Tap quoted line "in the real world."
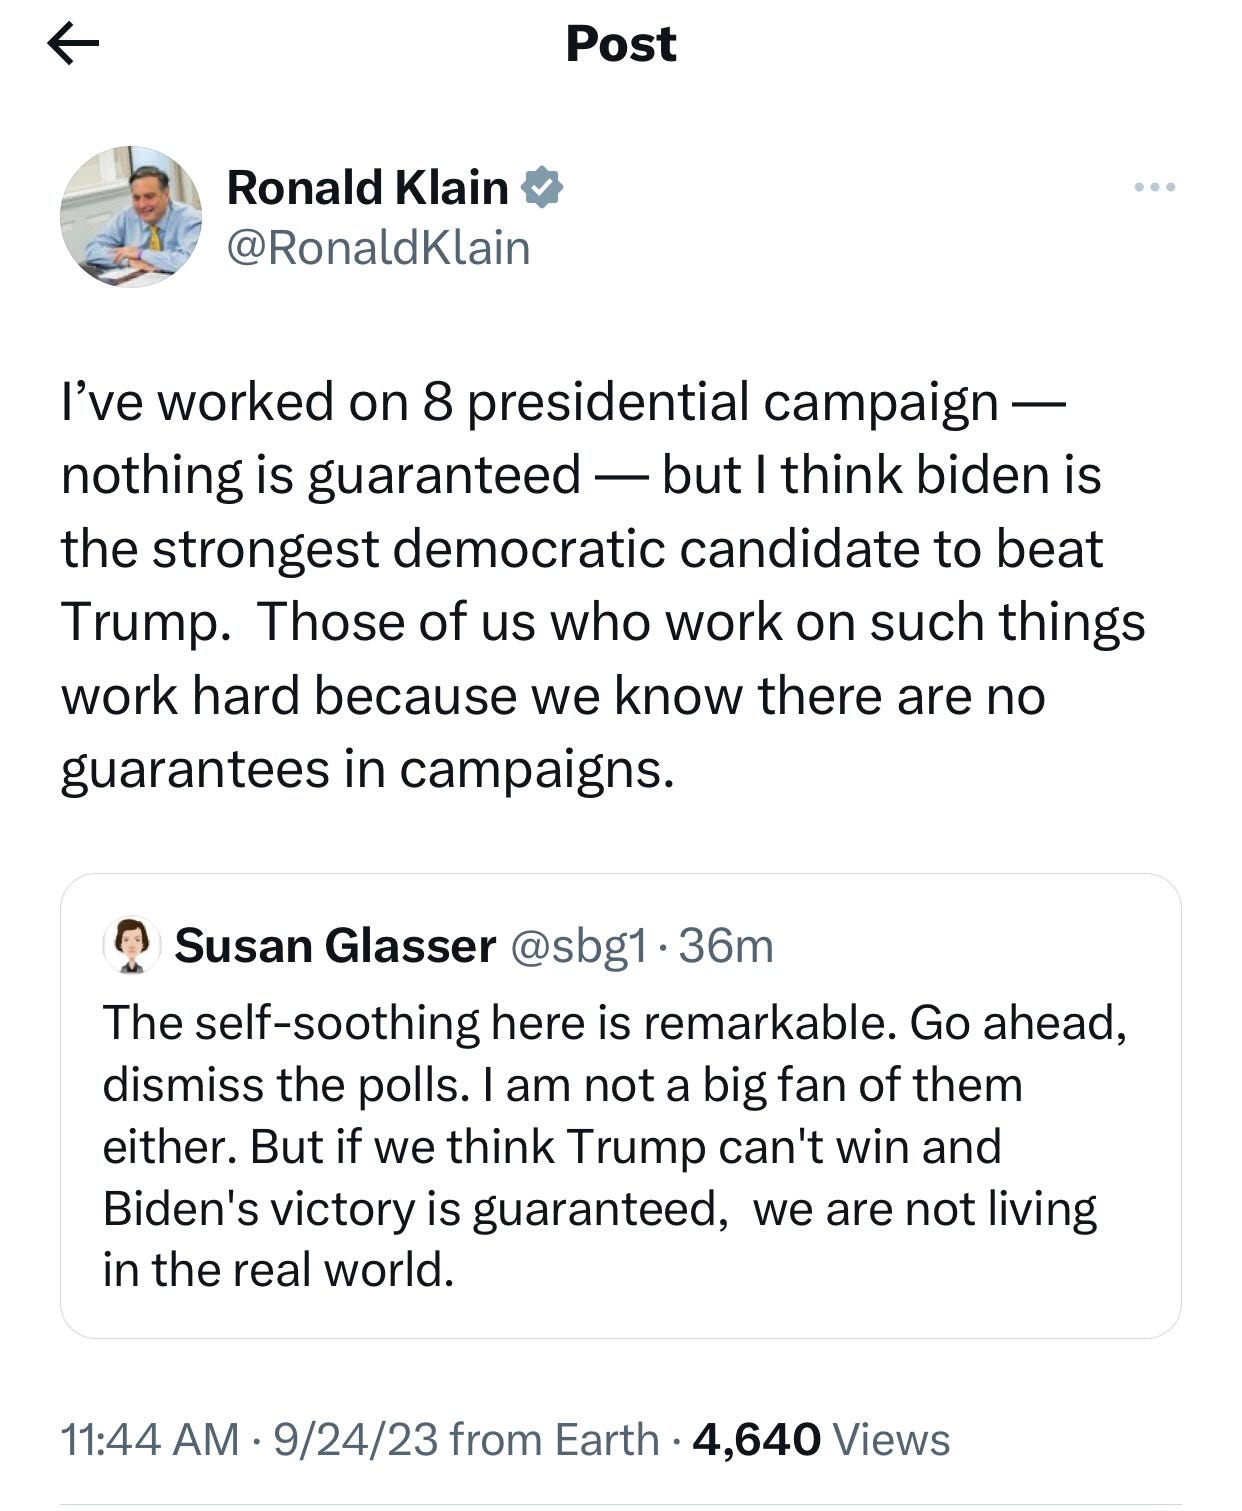Image resolution: width=1242 pixels, height=1511 pixels. click(278, 1269)
